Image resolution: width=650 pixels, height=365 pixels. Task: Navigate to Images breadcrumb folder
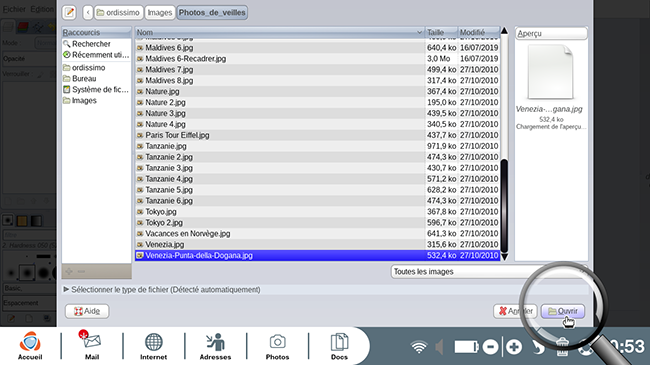pyautogui.click(x=160, y=12)
